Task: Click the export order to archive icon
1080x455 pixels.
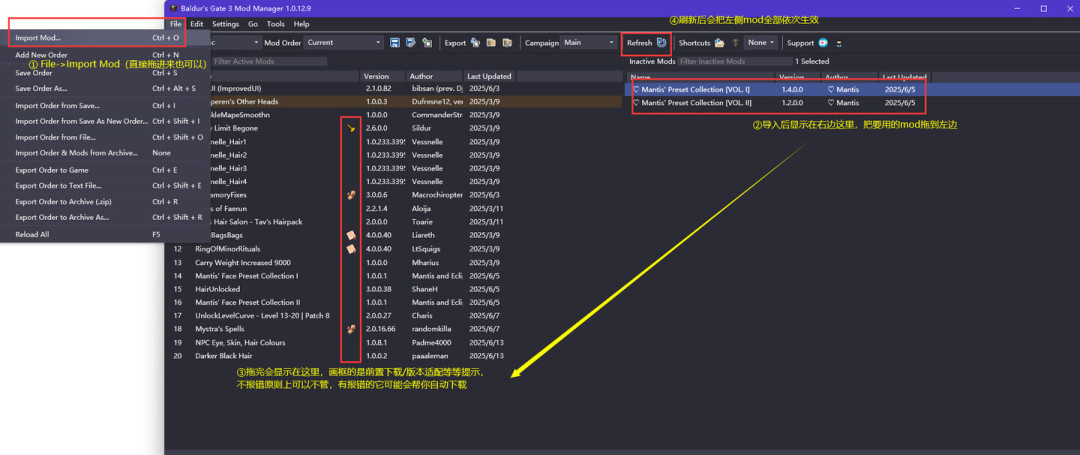Action: (x=507, y=43)
